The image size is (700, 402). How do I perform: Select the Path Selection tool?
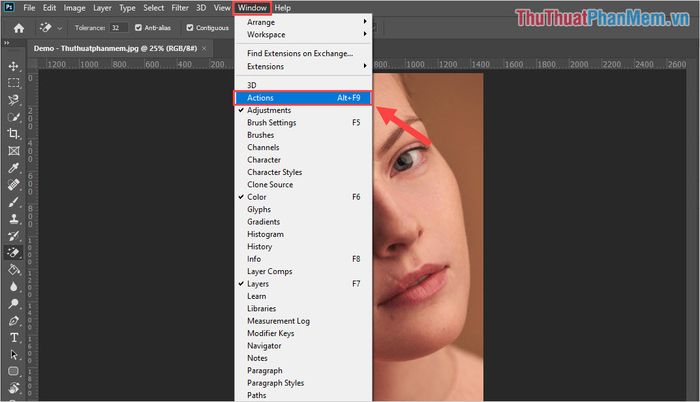pos(13,355)
